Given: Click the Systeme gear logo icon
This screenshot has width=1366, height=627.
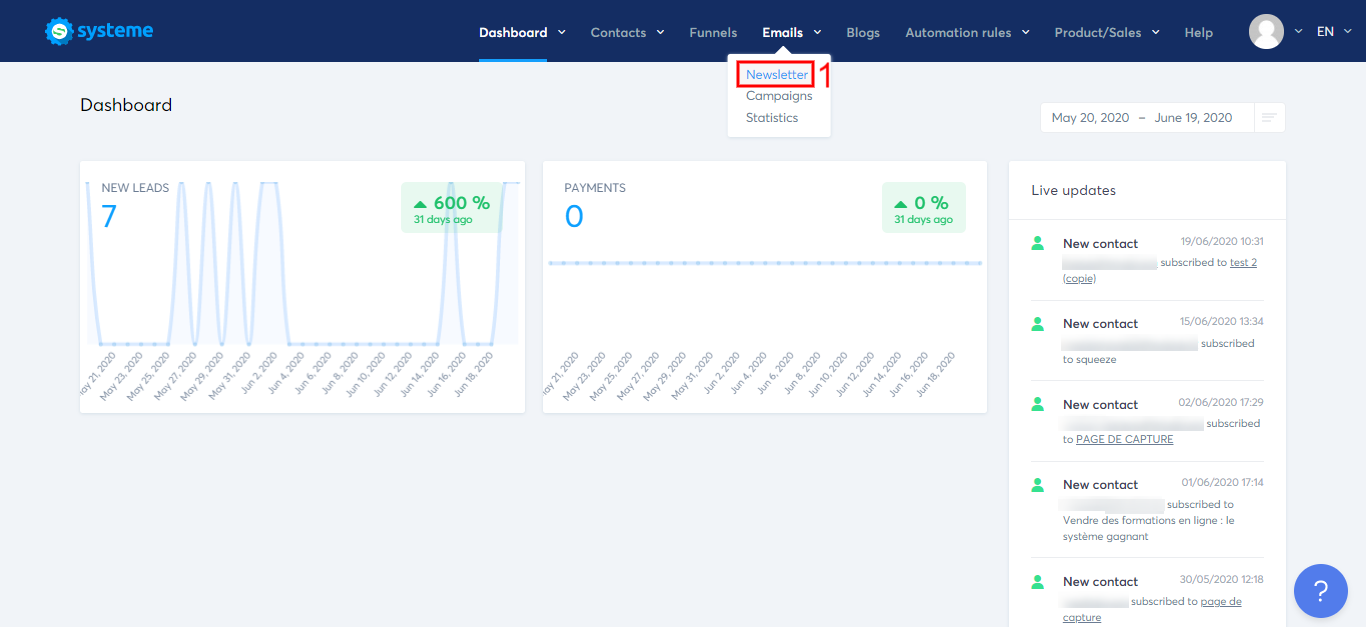Looking at the screenshot, I should tap(60, 32).
